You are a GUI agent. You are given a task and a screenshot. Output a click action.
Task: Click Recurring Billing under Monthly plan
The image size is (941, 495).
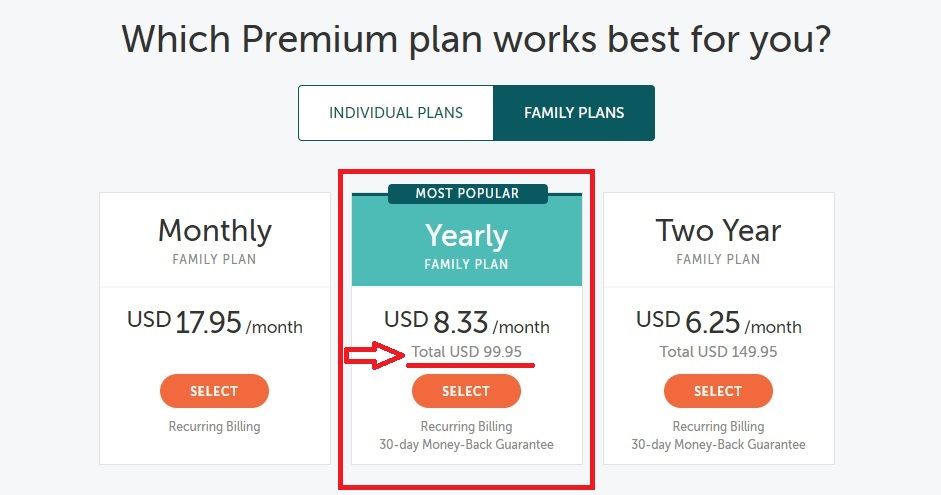pyautogui.click(x=214, y=427)
